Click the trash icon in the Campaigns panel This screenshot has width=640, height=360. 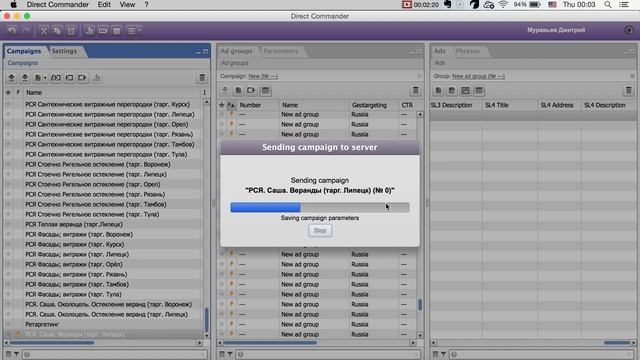(202, 78)
